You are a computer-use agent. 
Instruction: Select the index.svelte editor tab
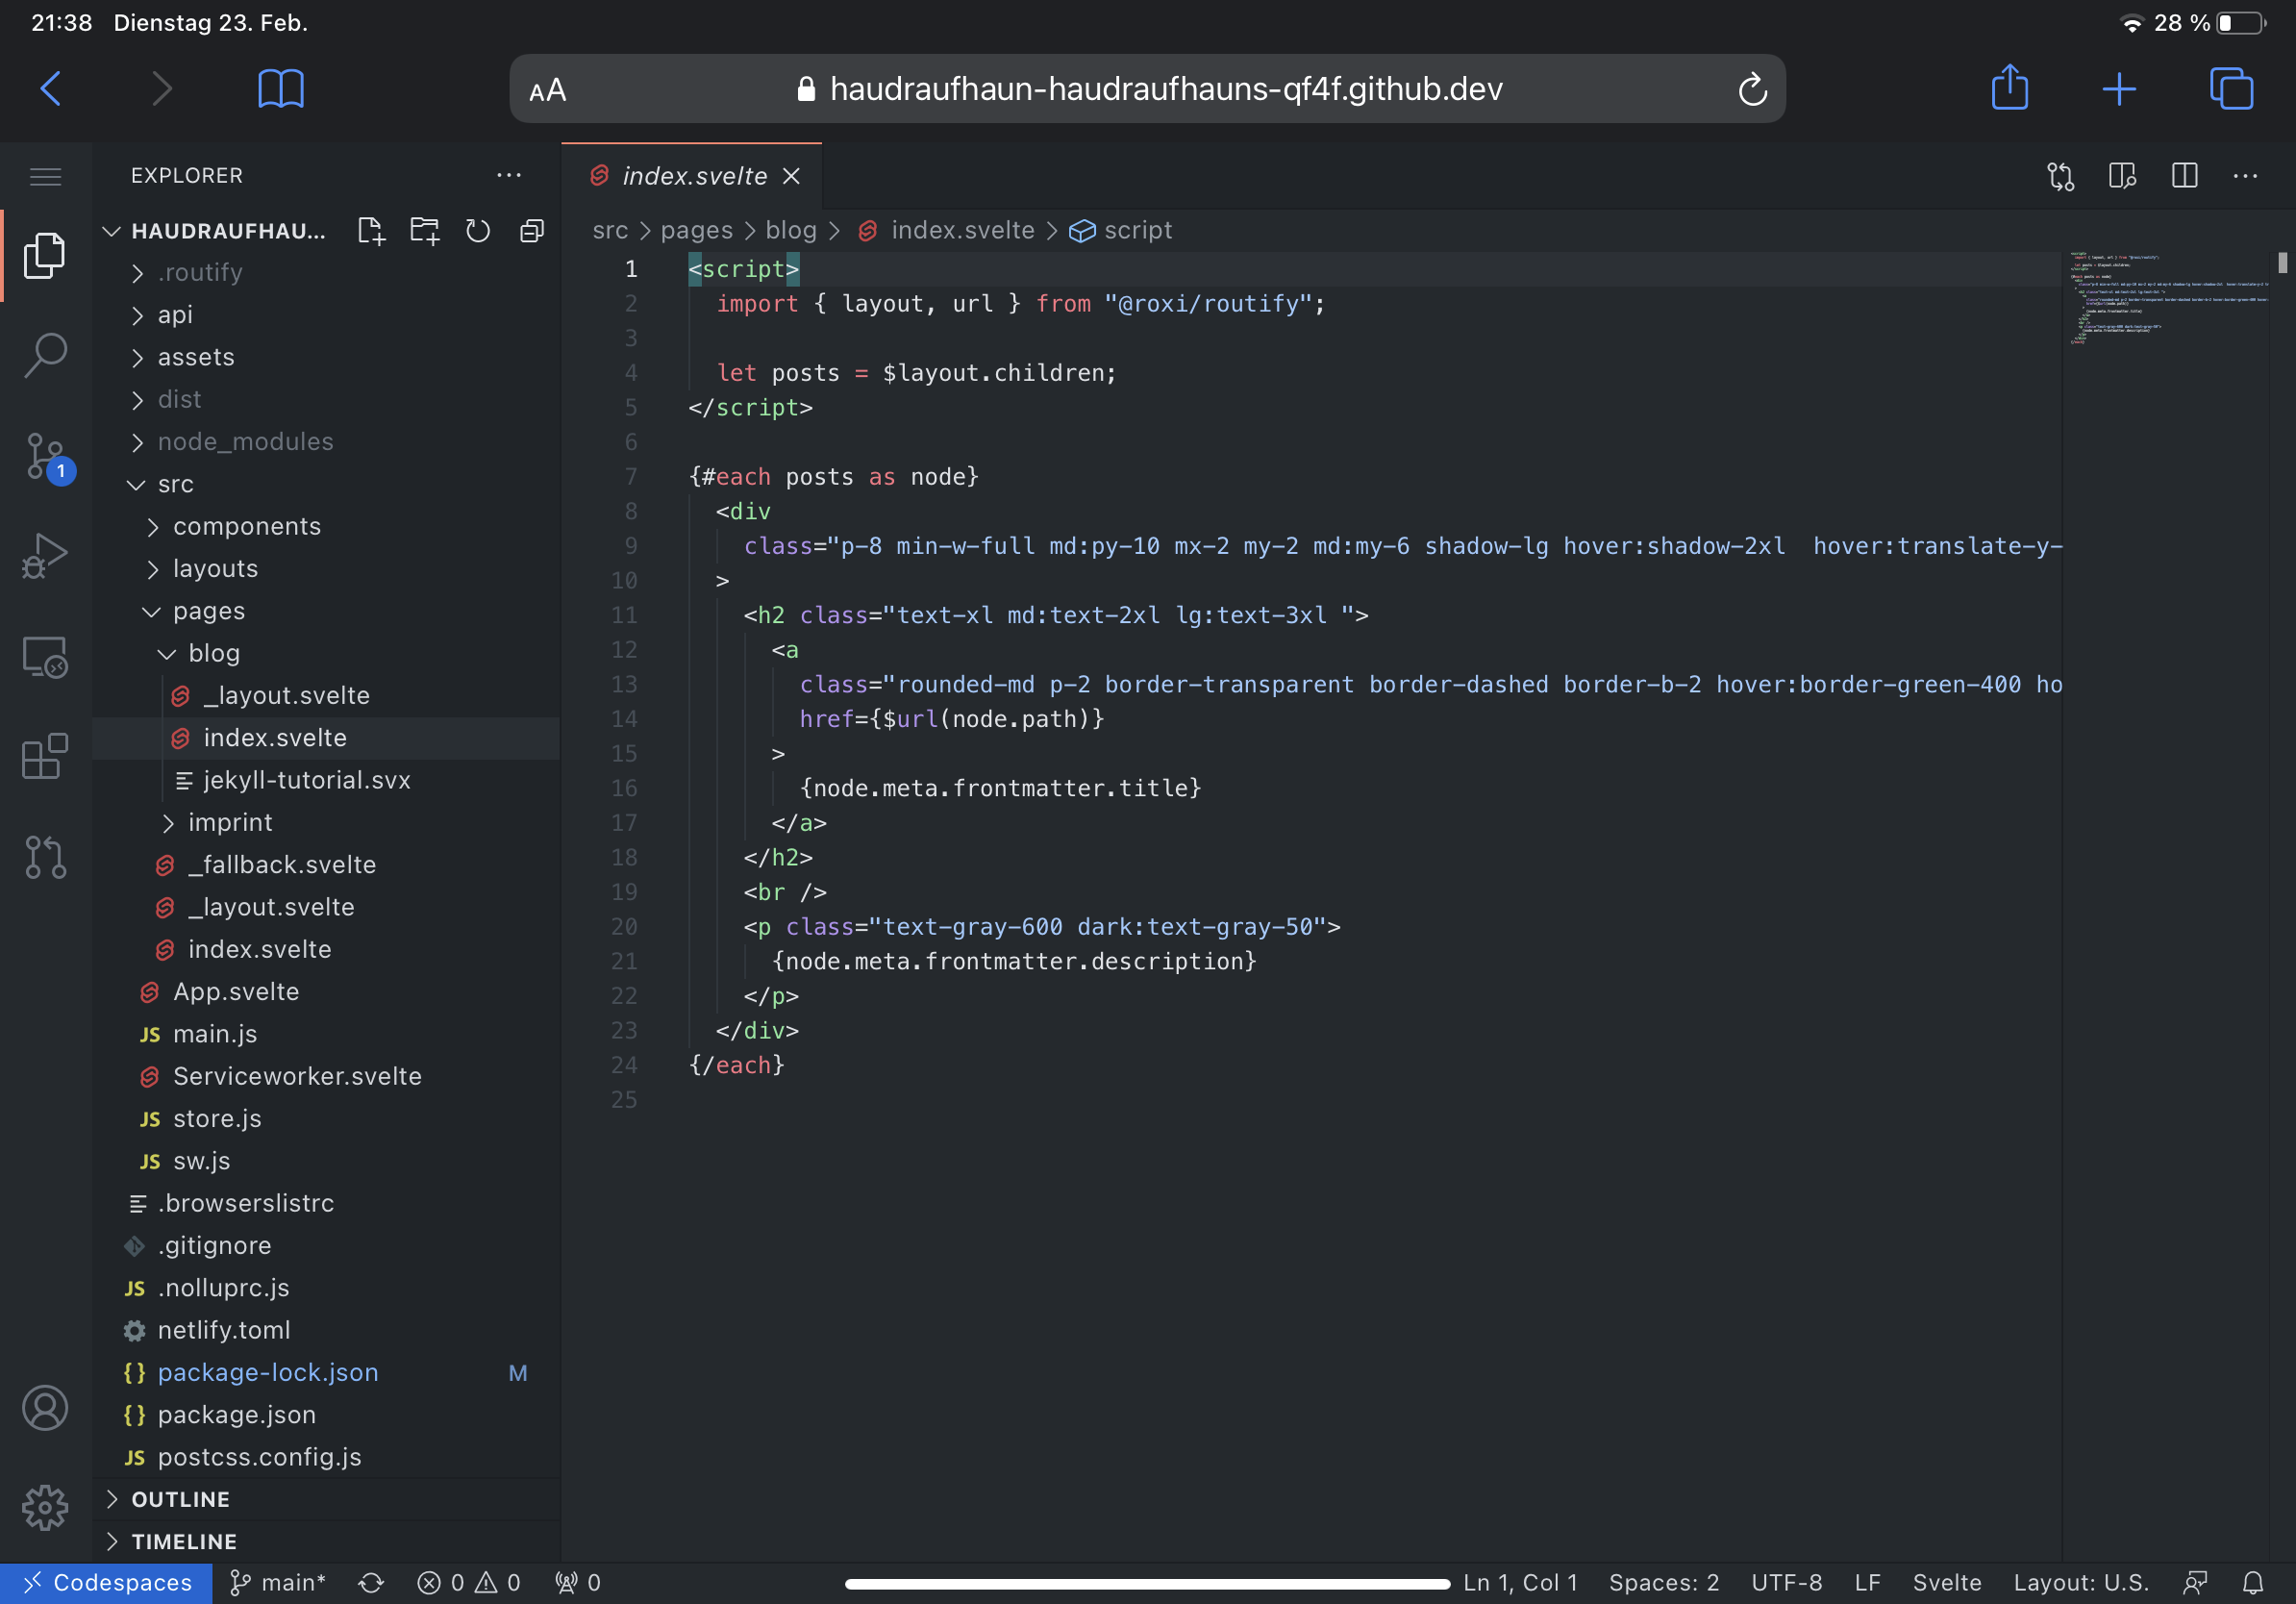tap(693, 176)
